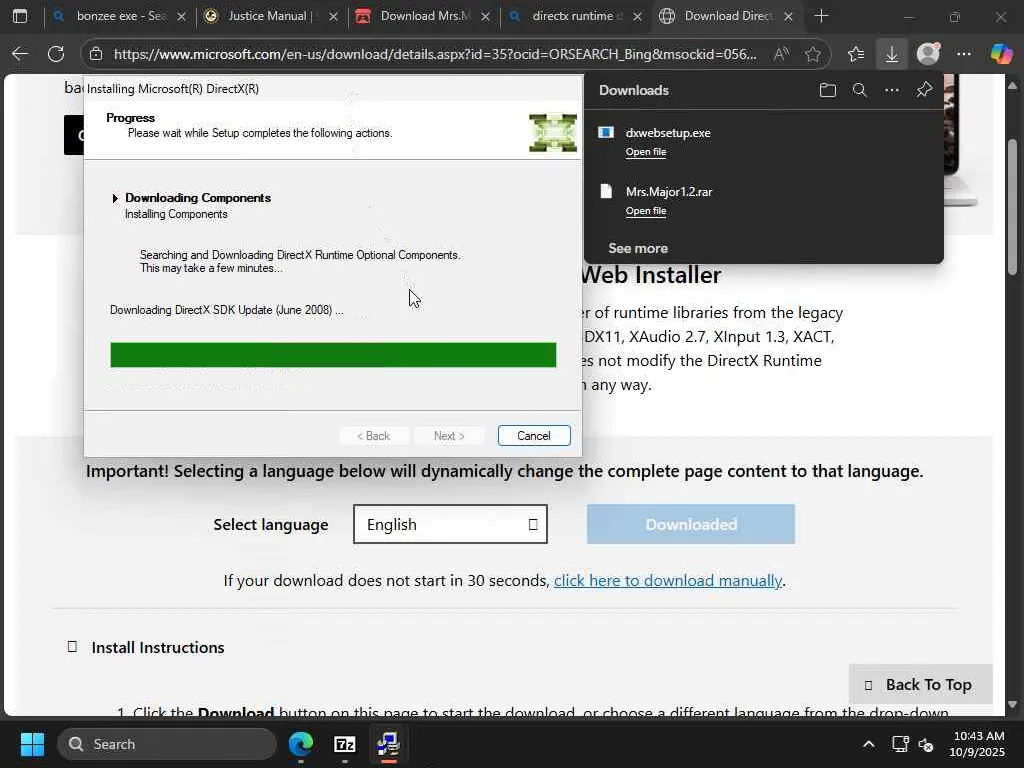Viewport: 1024px width, 768px height.
Task: Click the dxwebsetup.exe file icon
Action: pyautogui.click(x=605, y=133)
